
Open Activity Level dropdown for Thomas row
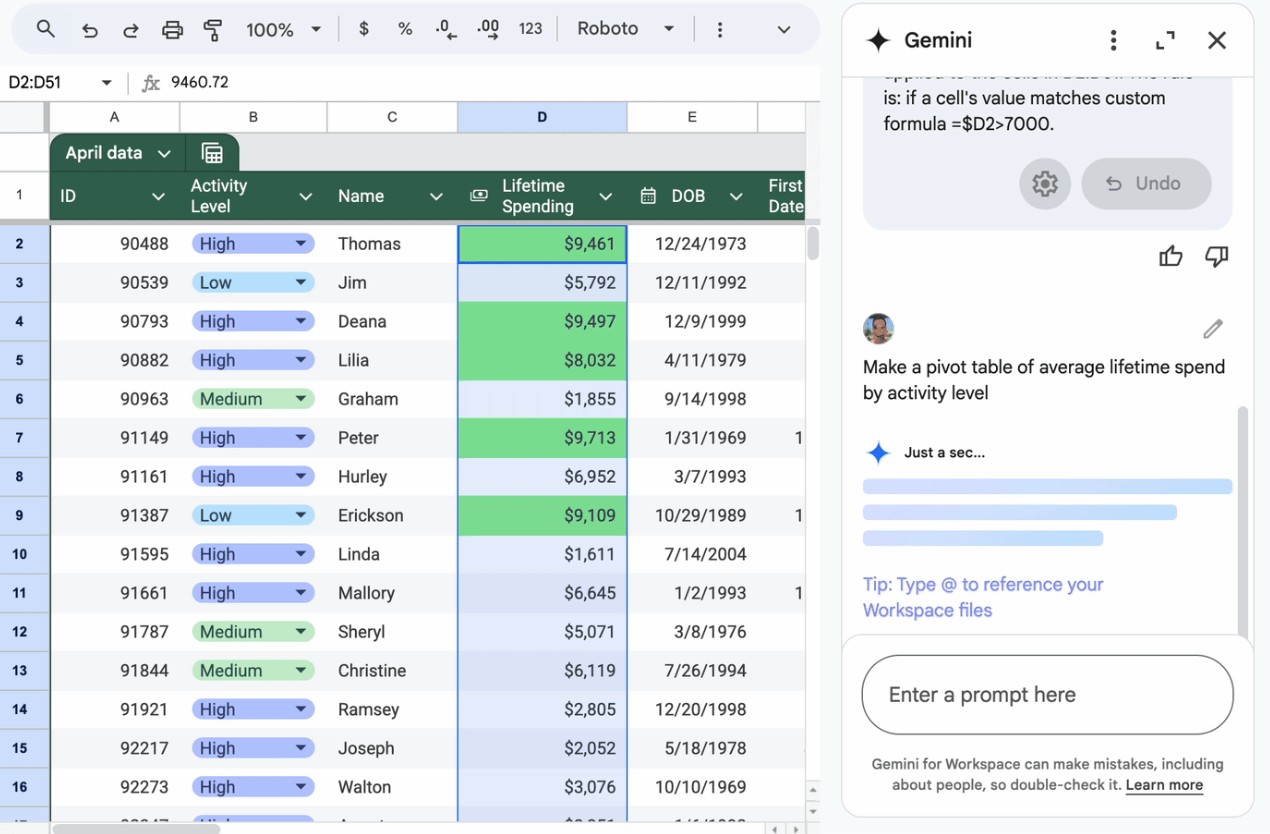[300, 244]
